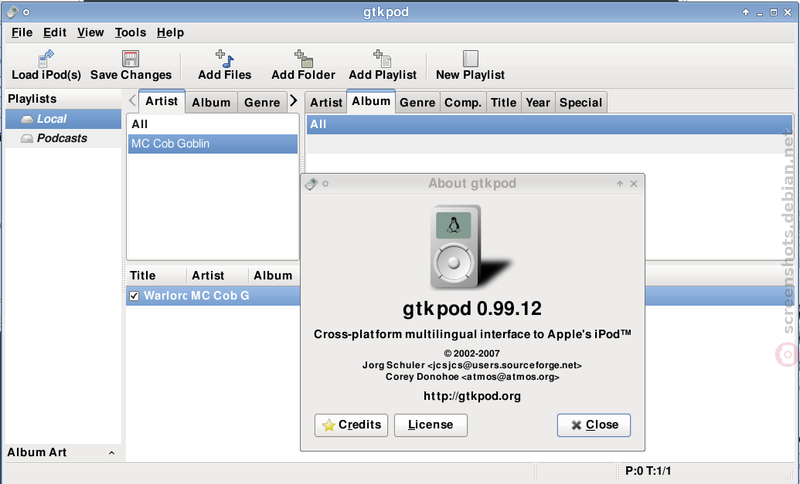Switch to Artist tab in second sort pane
Viewport: 800px width, 484px height.
[x=326, y=103]
